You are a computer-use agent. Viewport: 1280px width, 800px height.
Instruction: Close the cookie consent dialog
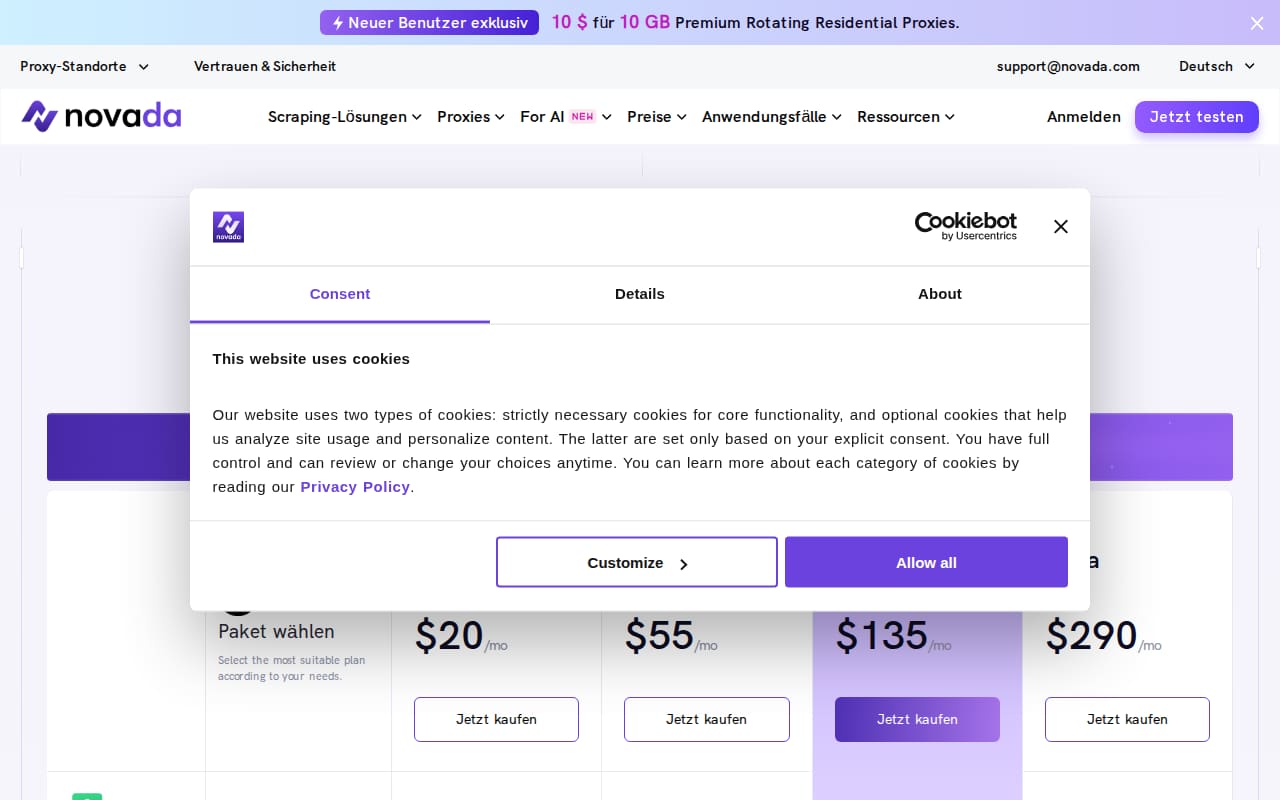[1061, 227]
